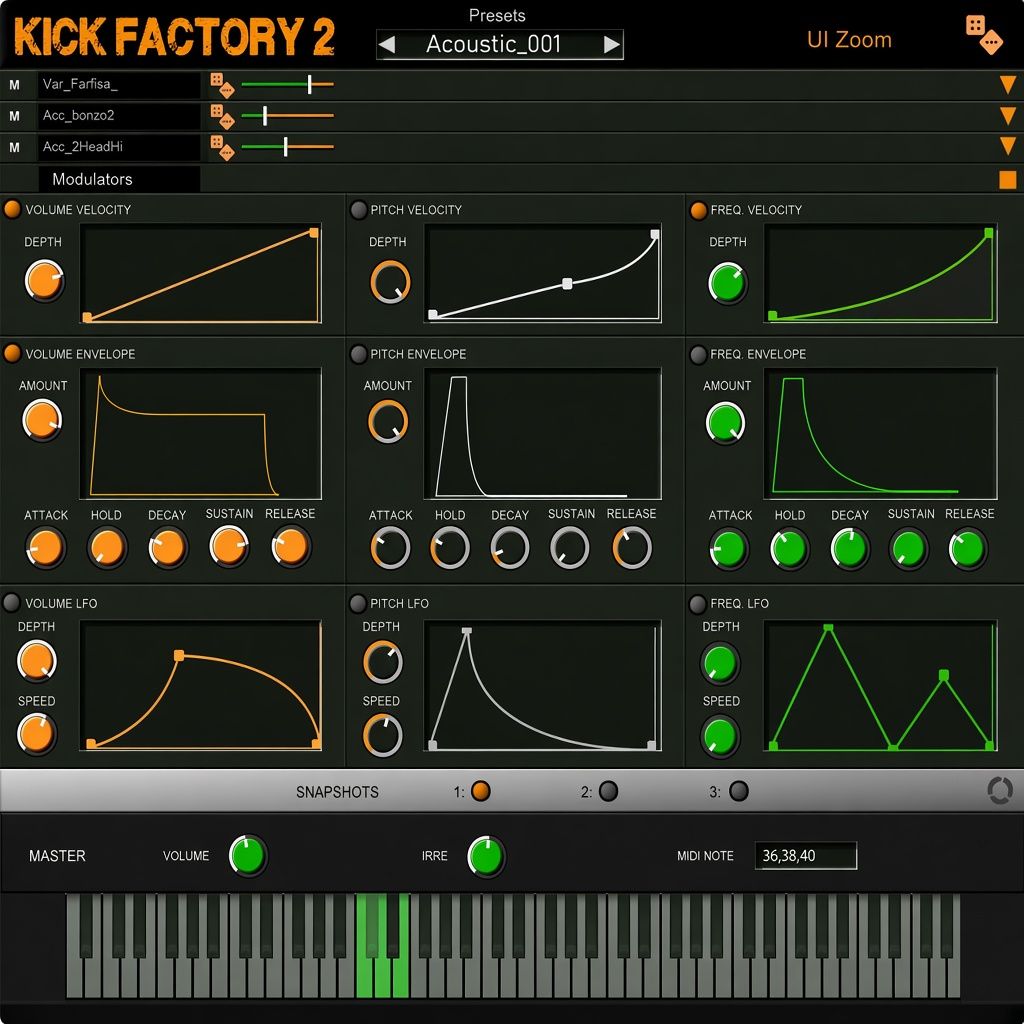Mute the Acc_2HeadHi layer
This screenshot has width=1024, height=1024.
click(x=14, y=148)
